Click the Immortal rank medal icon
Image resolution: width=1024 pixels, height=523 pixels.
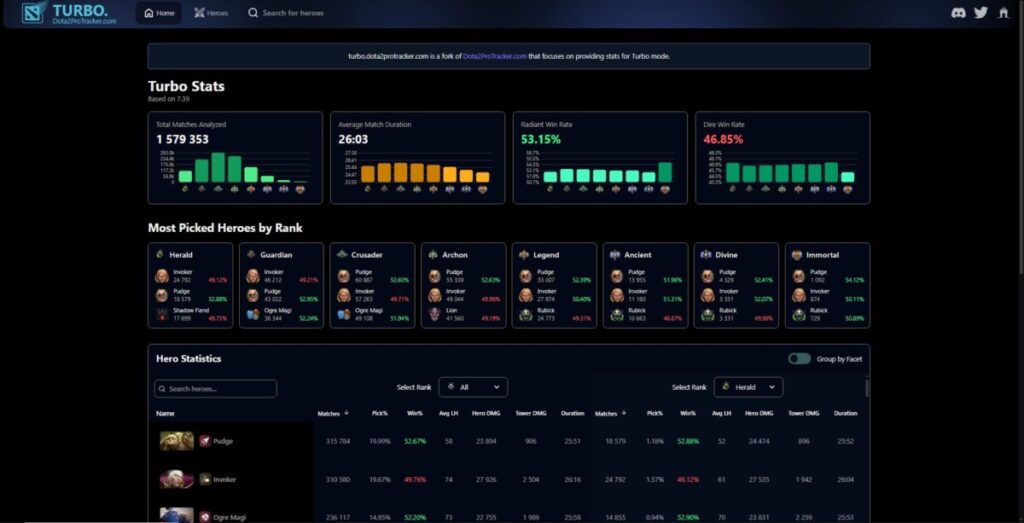click(x=797, y=255)
